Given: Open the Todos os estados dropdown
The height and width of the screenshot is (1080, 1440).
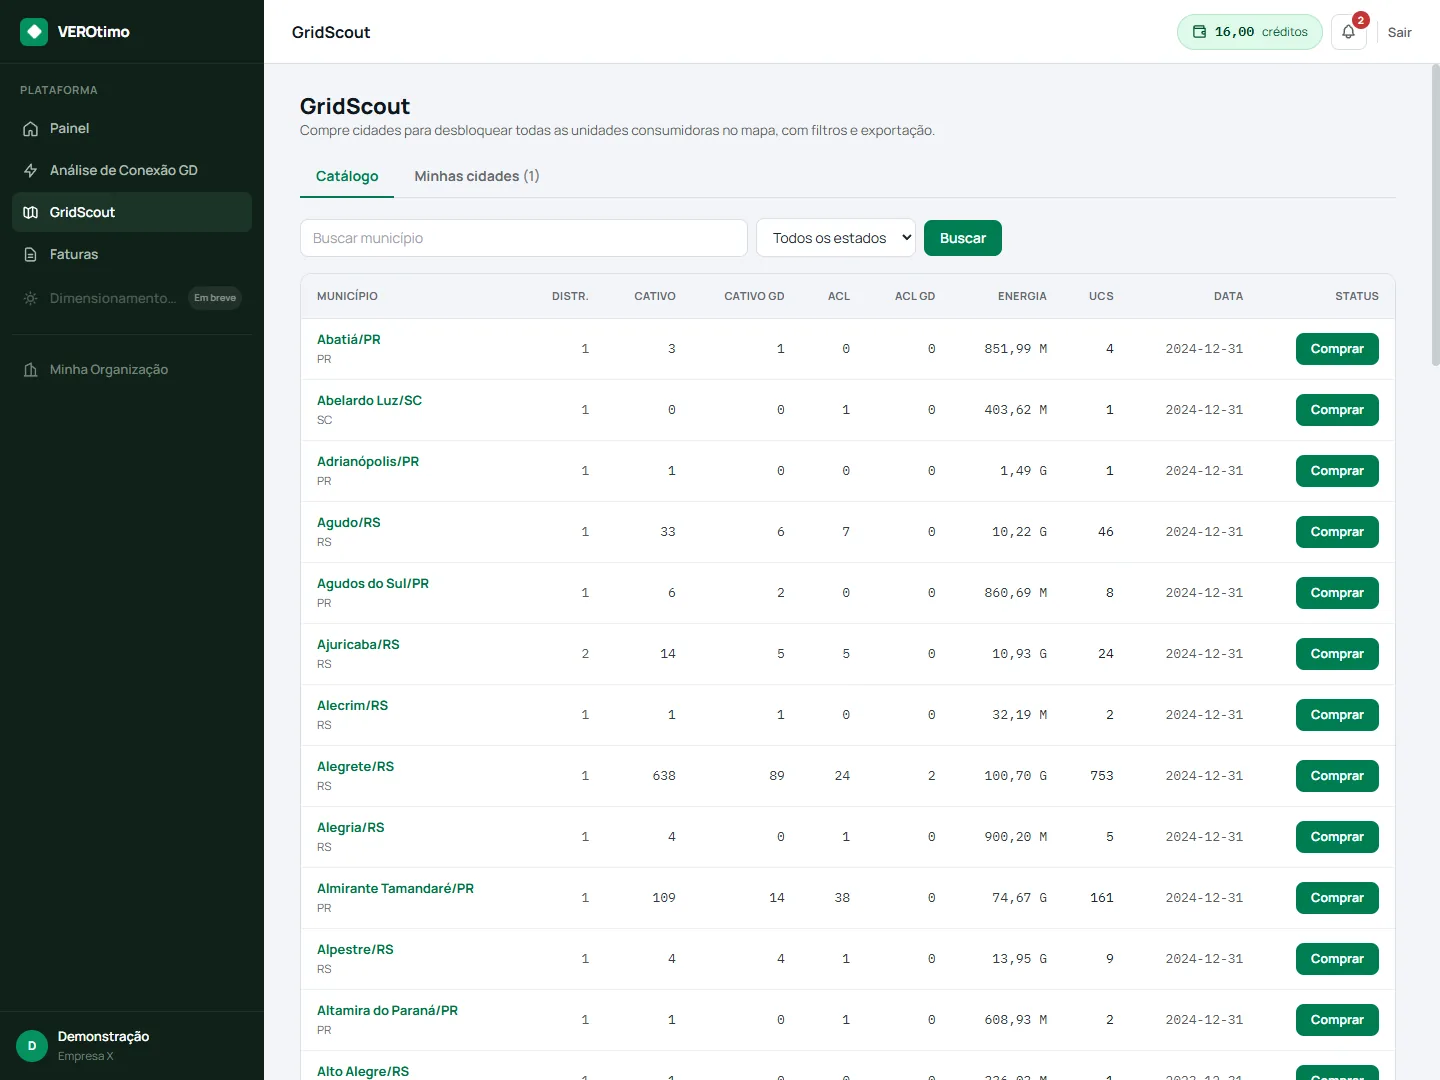Looking at the screenshot, I should pyautogui.click(x=836, y=238).
